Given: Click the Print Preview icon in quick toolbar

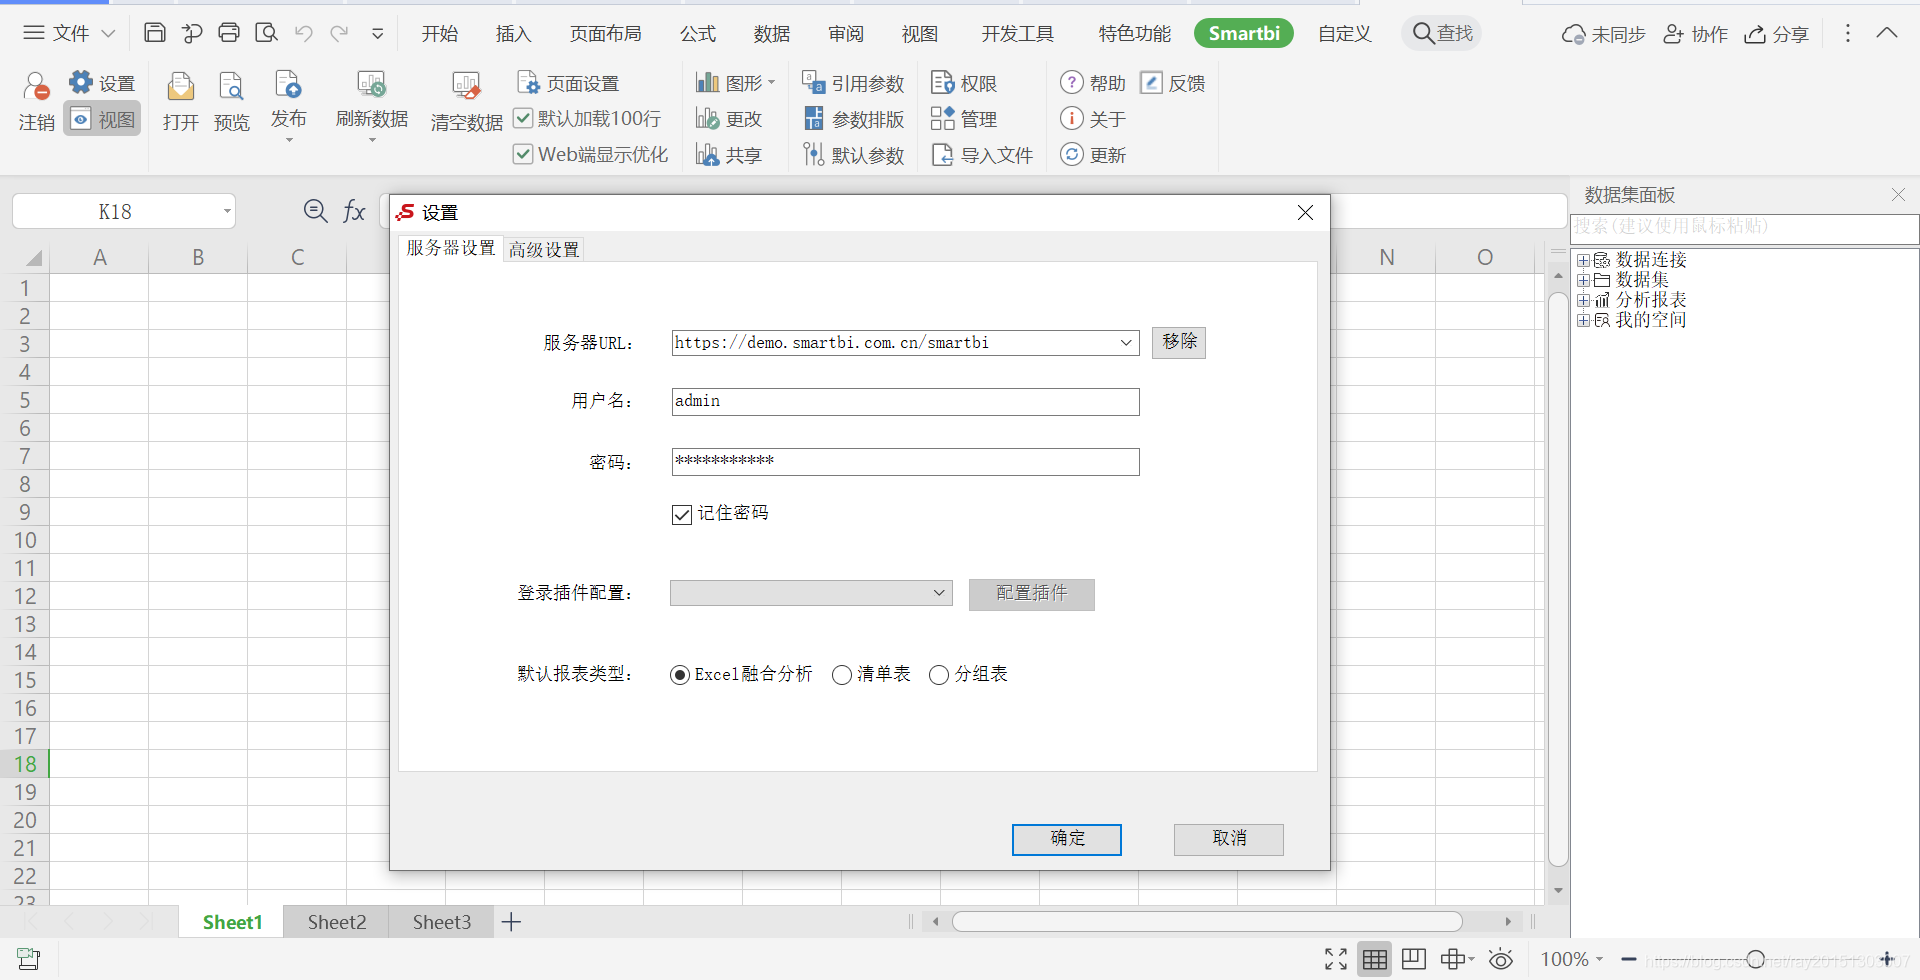Looking at the screenshot, I should point(266,33).
